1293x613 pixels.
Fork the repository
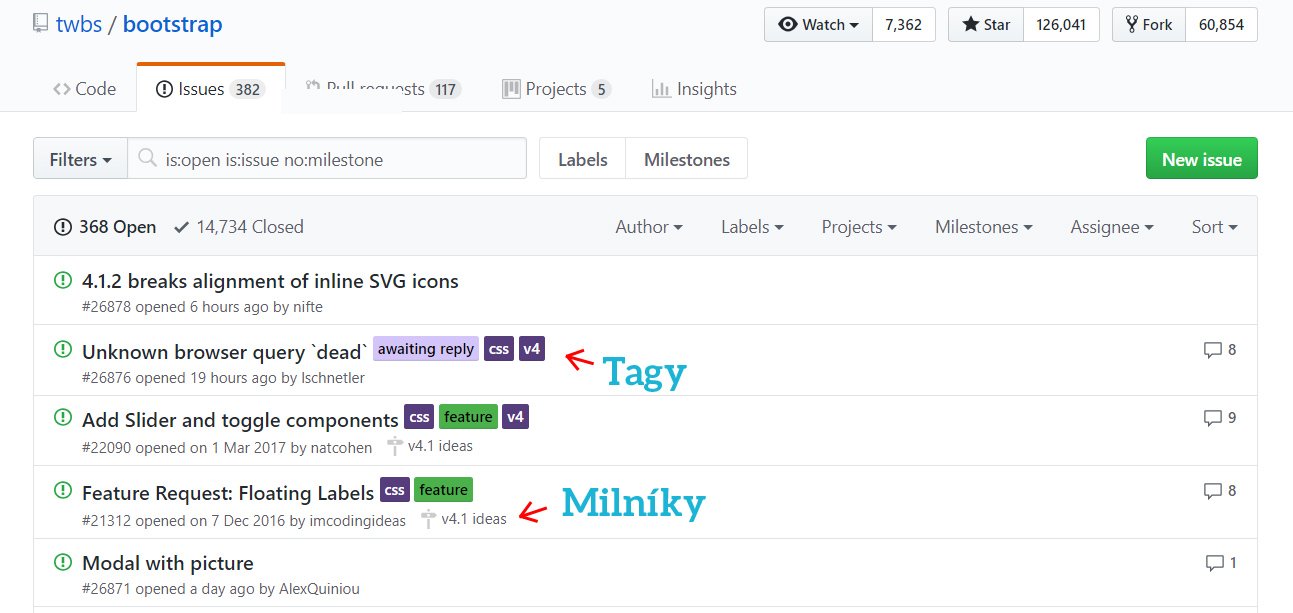(x=1149, y=25)
